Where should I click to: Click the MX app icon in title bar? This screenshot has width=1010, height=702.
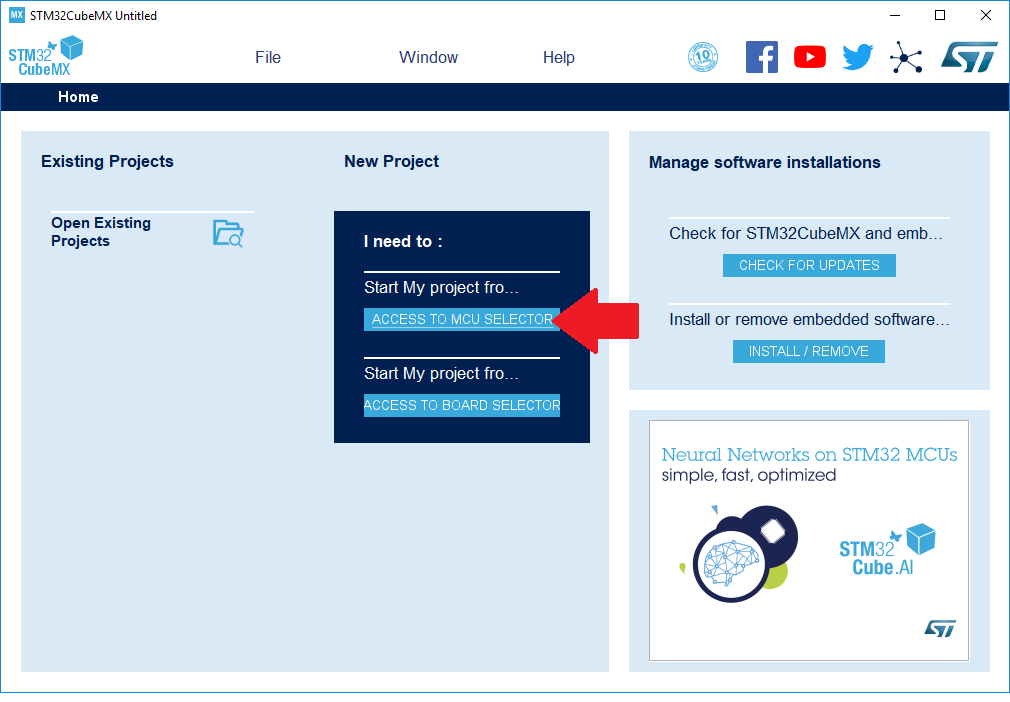coord(16,15)
